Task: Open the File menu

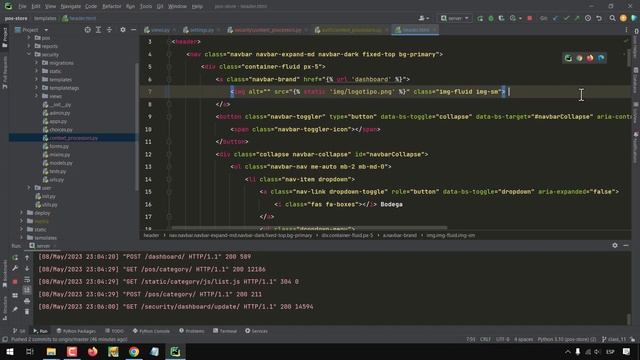Action: (x=22, y=7)
